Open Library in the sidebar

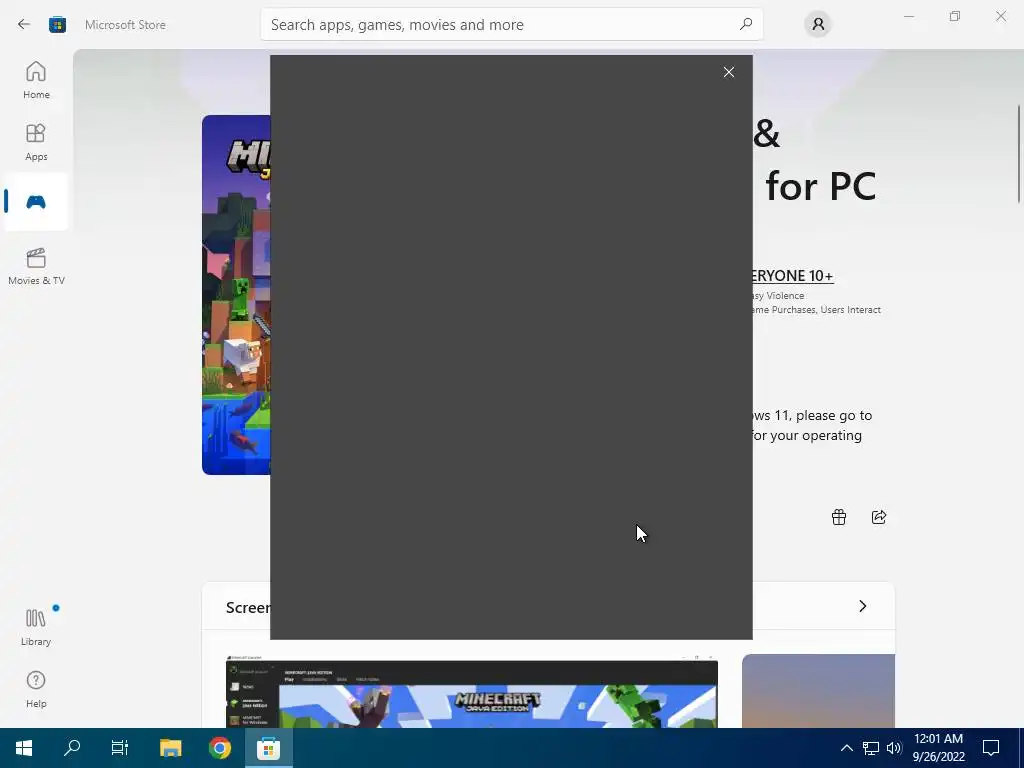[x=36, y=627]
